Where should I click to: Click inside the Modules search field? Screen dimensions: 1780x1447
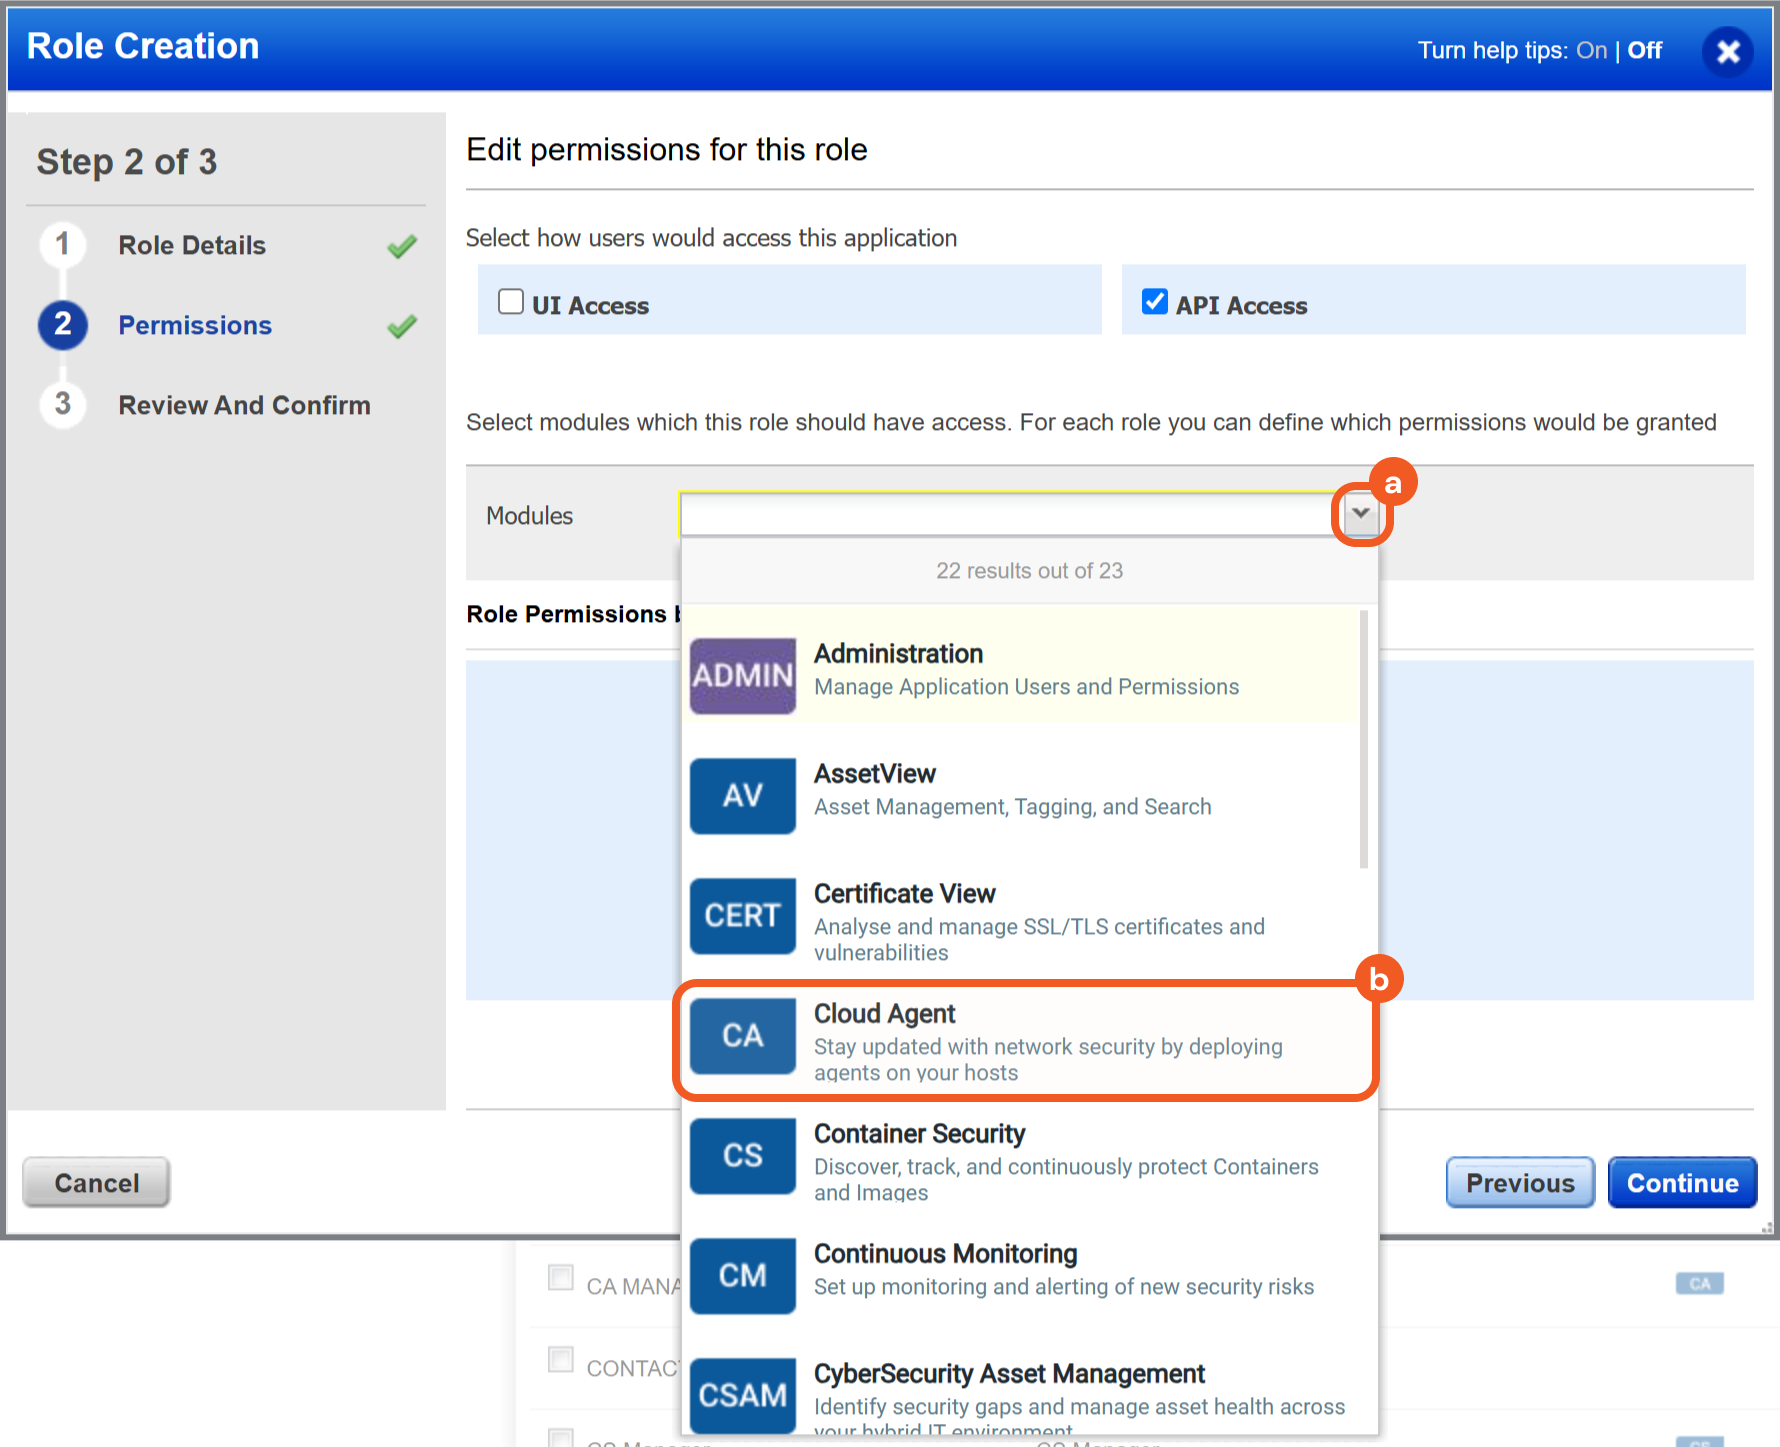pos(1005,515)
